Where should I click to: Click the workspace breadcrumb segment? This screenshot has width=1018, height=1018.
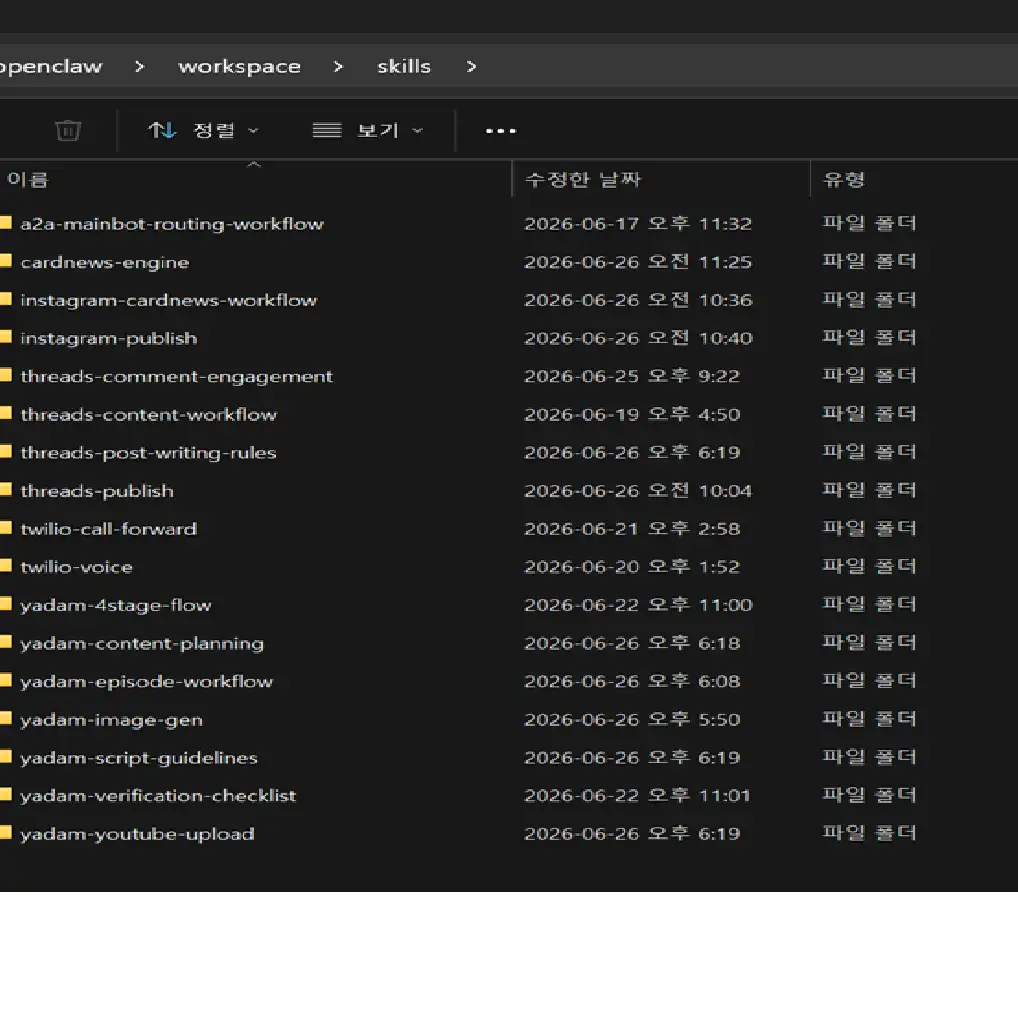point(240,66)
